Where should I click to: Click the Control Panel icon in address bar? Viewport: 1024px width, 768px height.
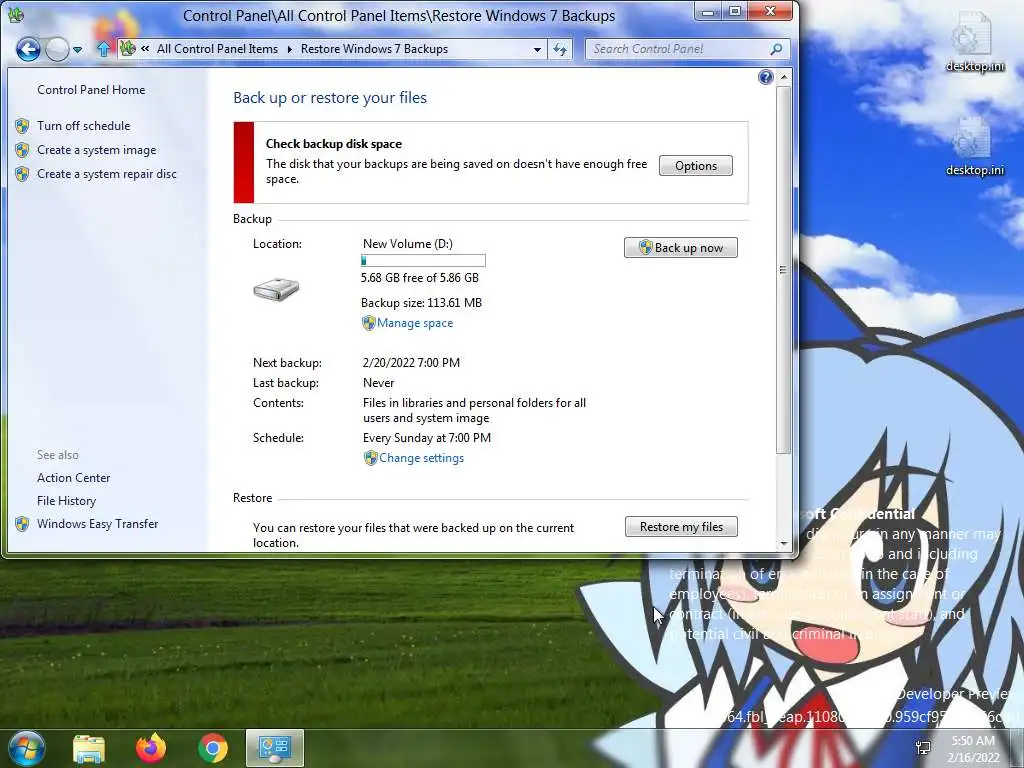[128, 48]
